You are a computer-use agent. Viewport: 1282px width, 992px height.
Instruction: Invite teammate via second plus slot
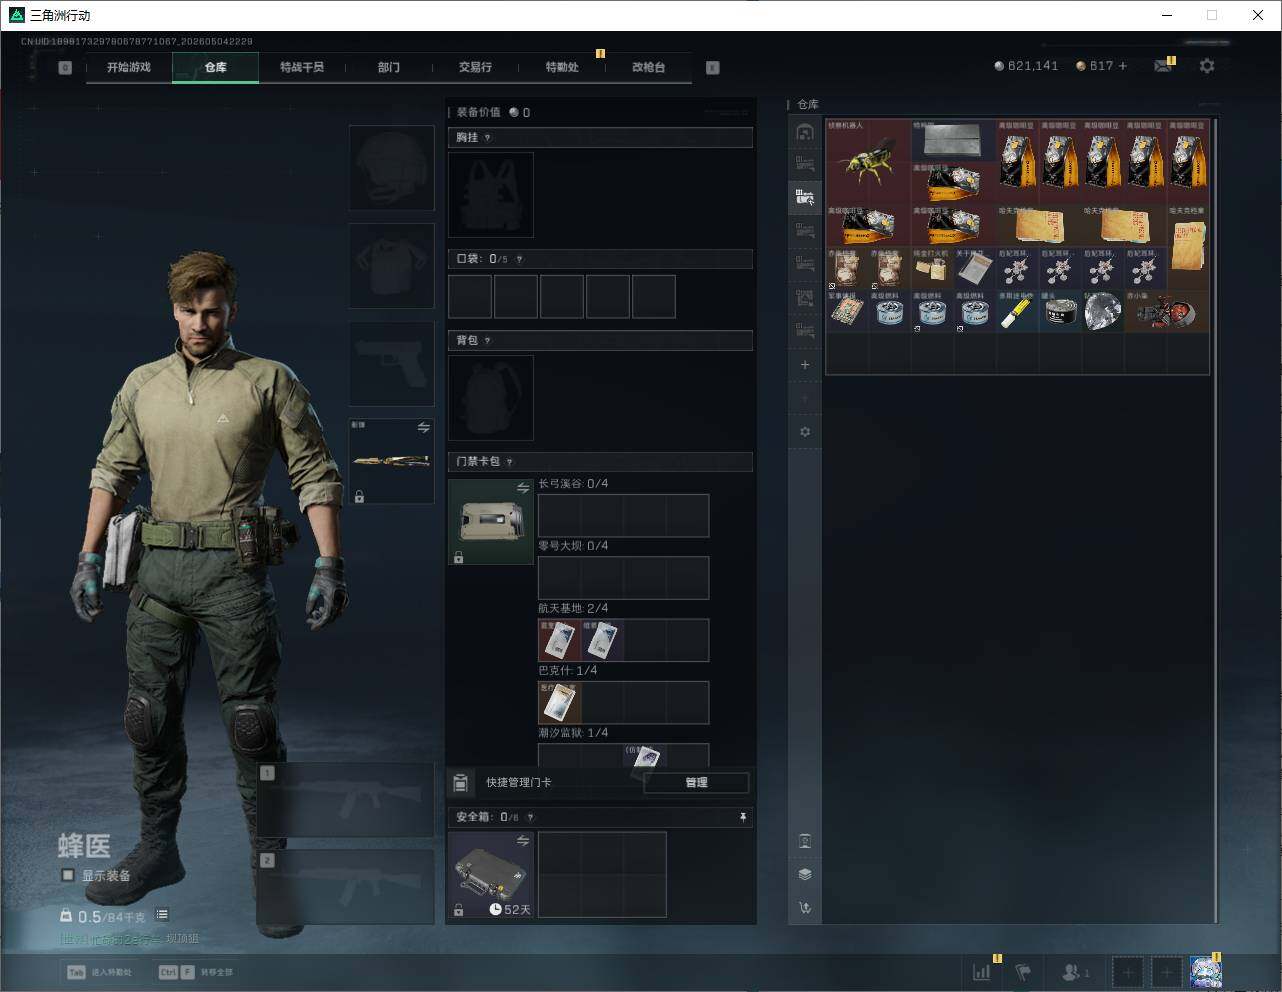[1166, 971]
